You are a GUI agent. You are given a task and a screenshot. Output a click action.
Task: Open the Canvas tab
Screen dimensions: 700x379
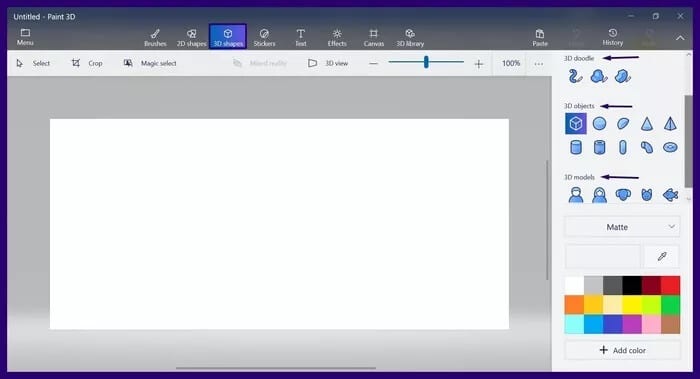(374, 37)
